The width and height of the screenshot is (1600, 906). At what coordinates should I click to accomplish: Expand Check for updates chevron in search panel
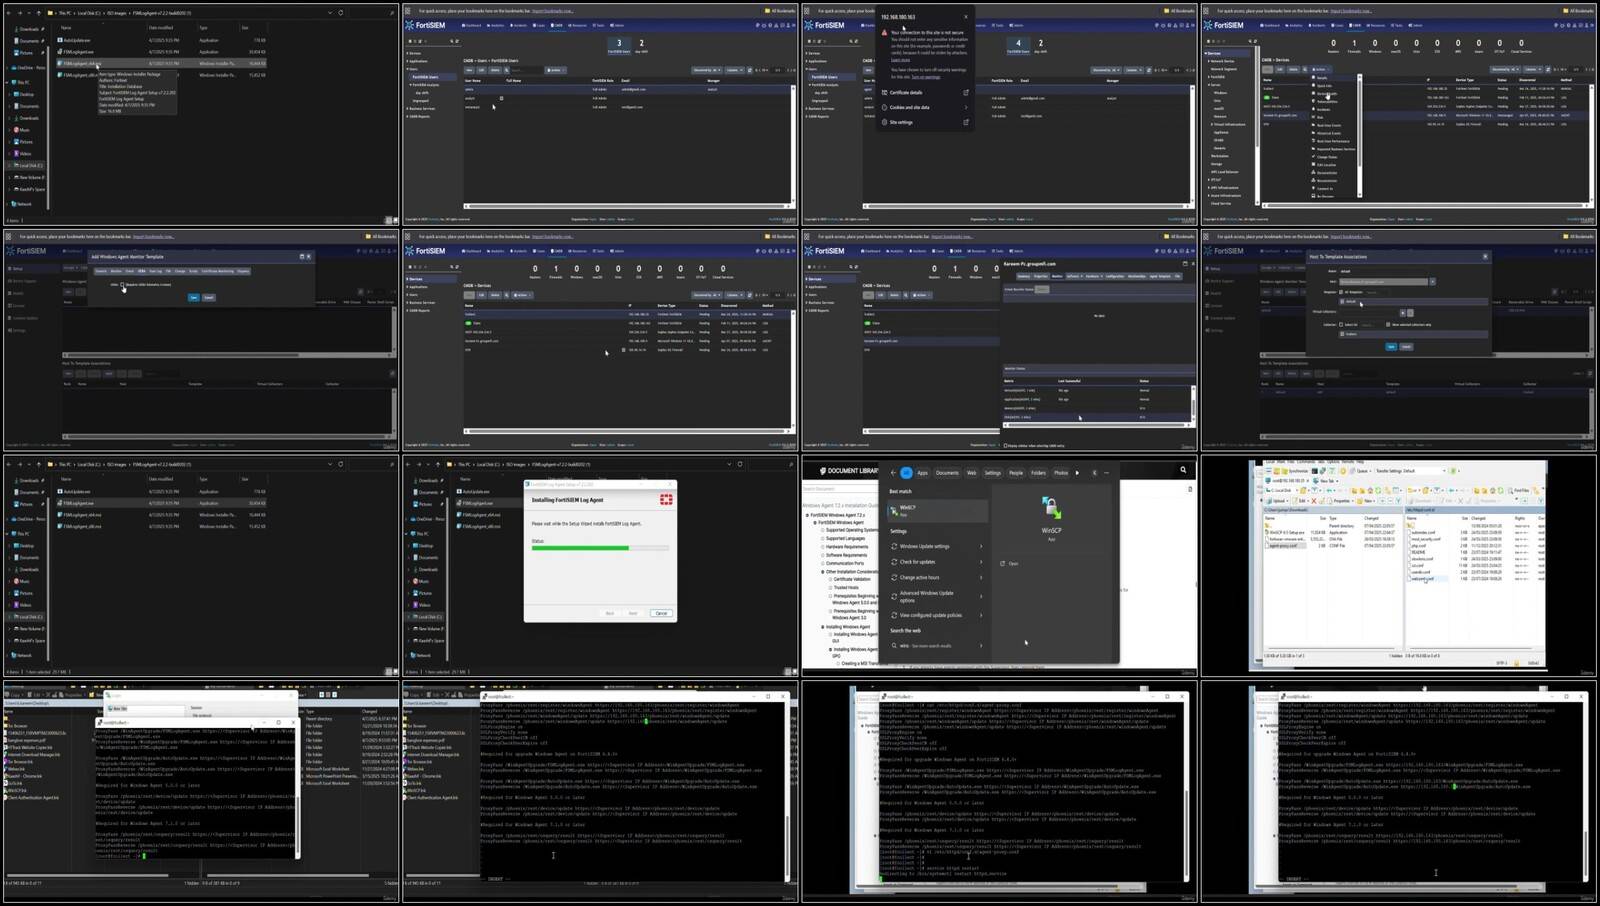pos(981,562)
